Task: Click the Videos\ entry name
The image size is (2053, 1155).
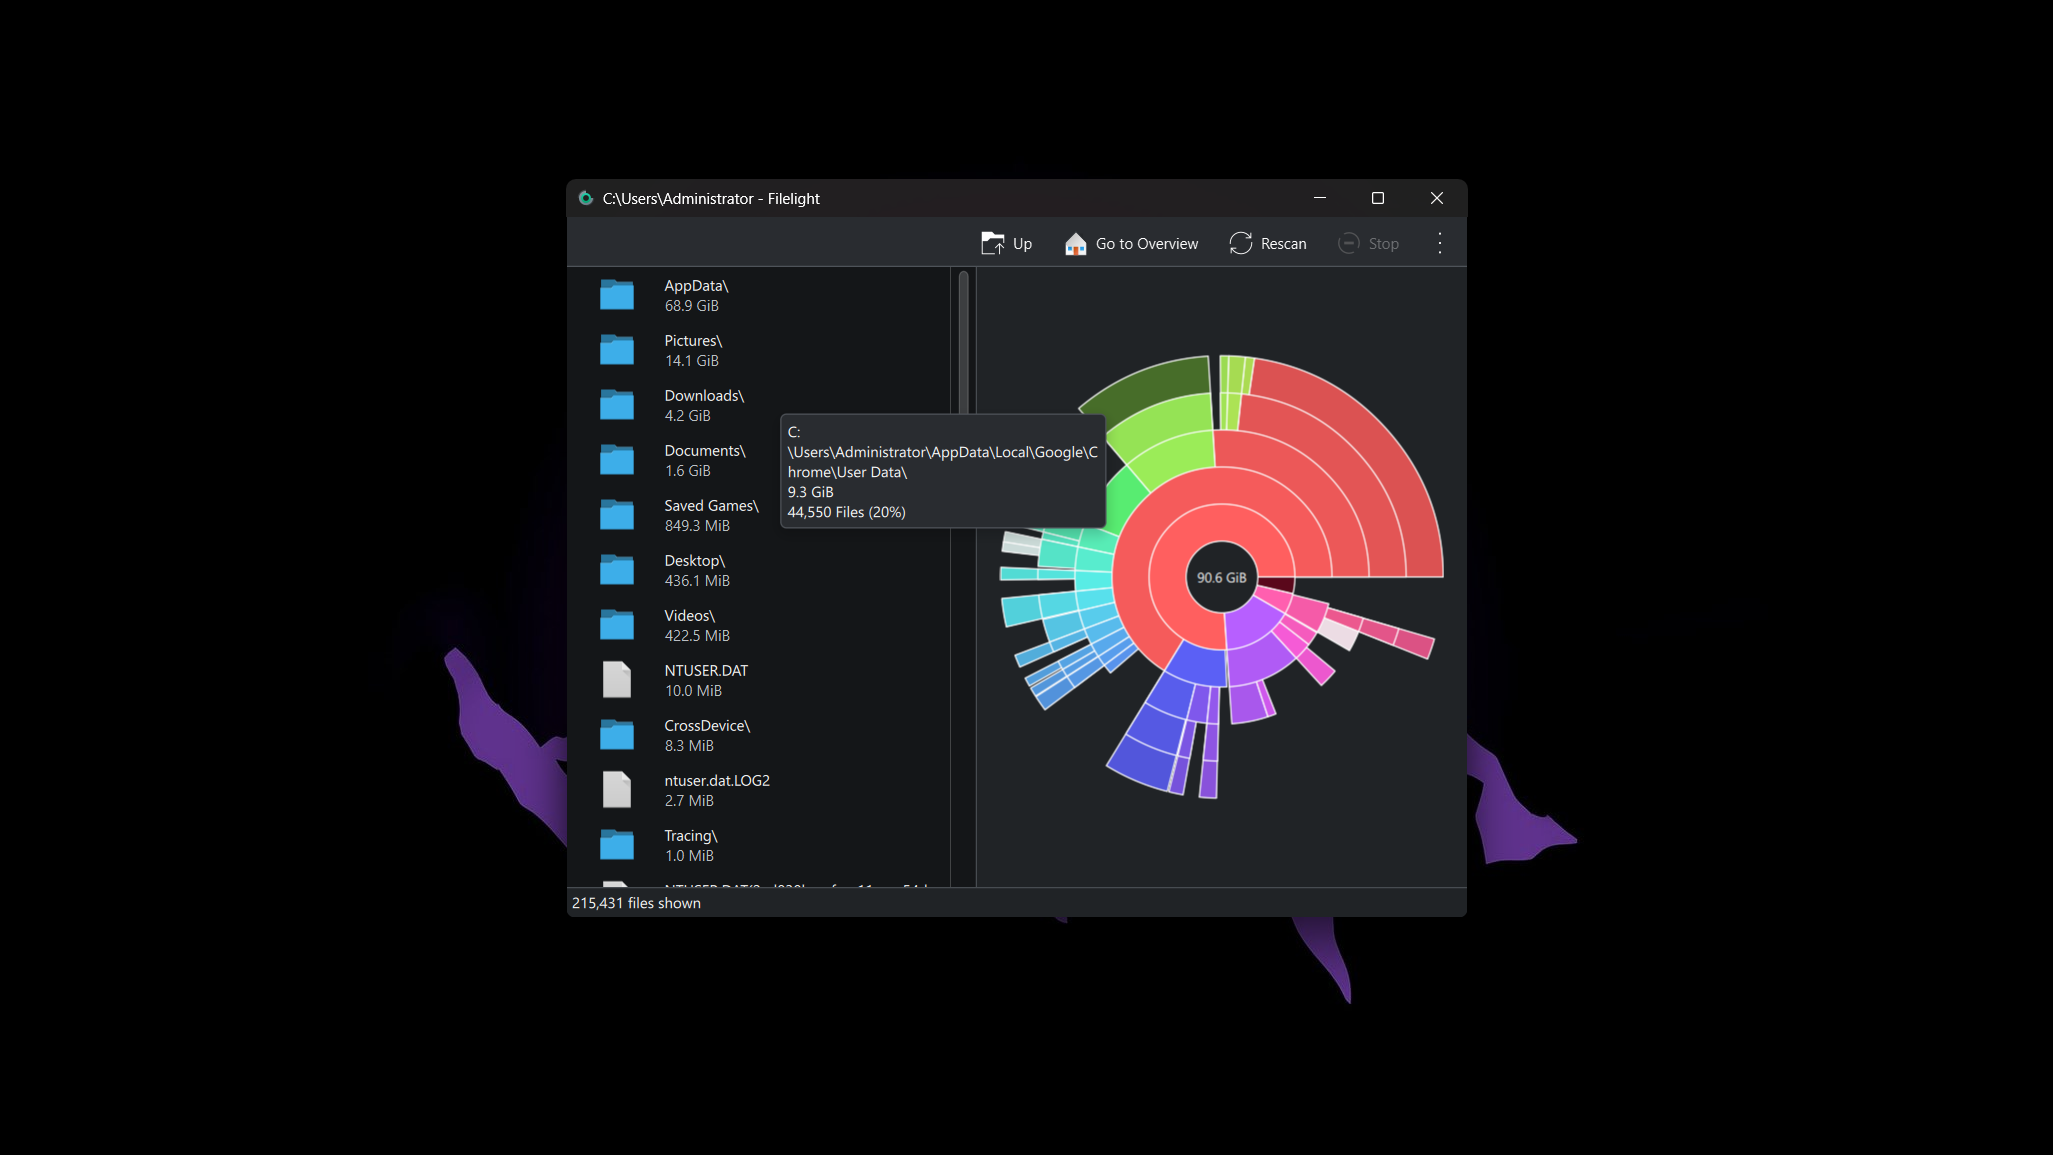Action: point(690,616)
